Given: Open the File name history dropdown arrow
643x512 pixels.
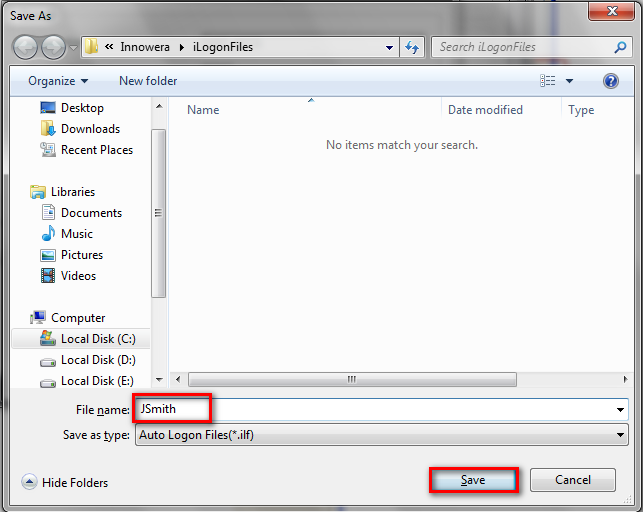Looking at the screenshot, I should pyautogui.click(x=620, y=409).
